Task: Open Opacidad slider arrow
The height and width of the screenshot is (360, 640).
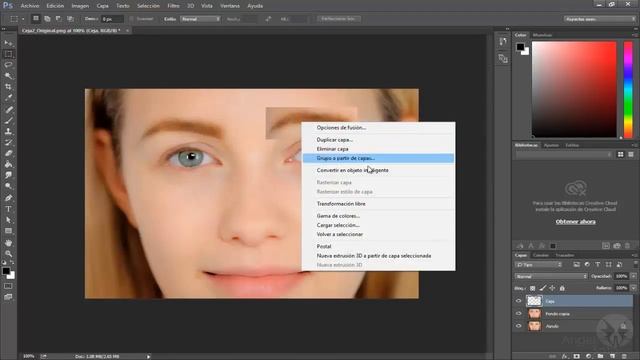Action: point(633,276)
